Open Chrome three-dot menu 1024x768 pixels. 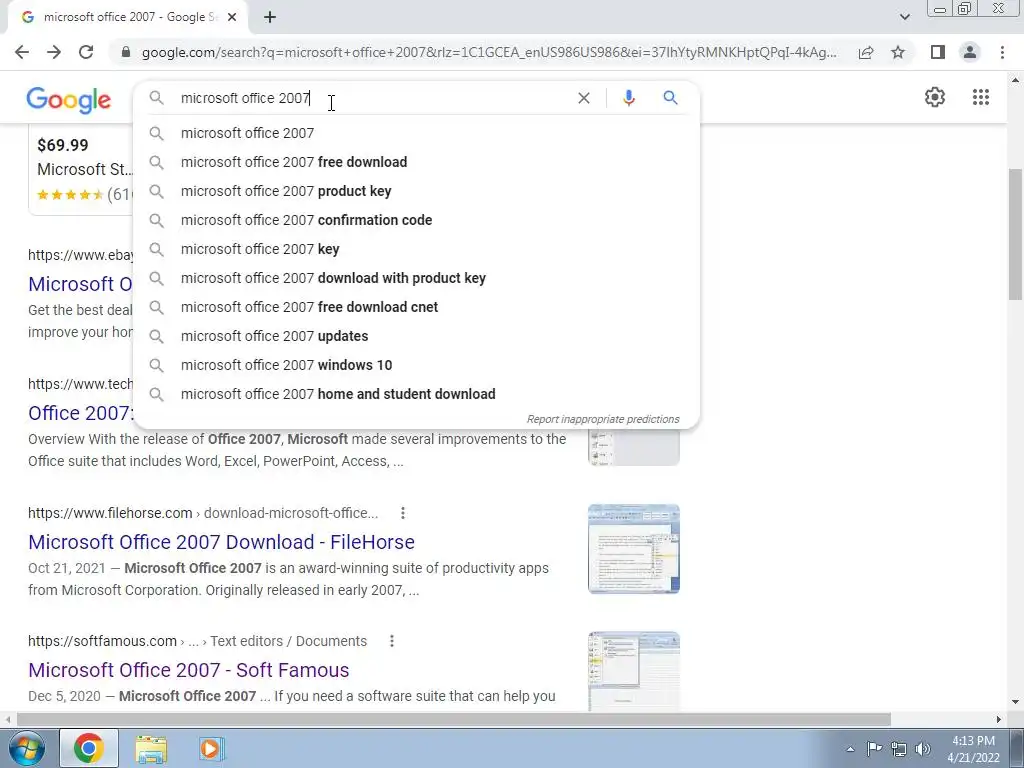pos(1002,52)
